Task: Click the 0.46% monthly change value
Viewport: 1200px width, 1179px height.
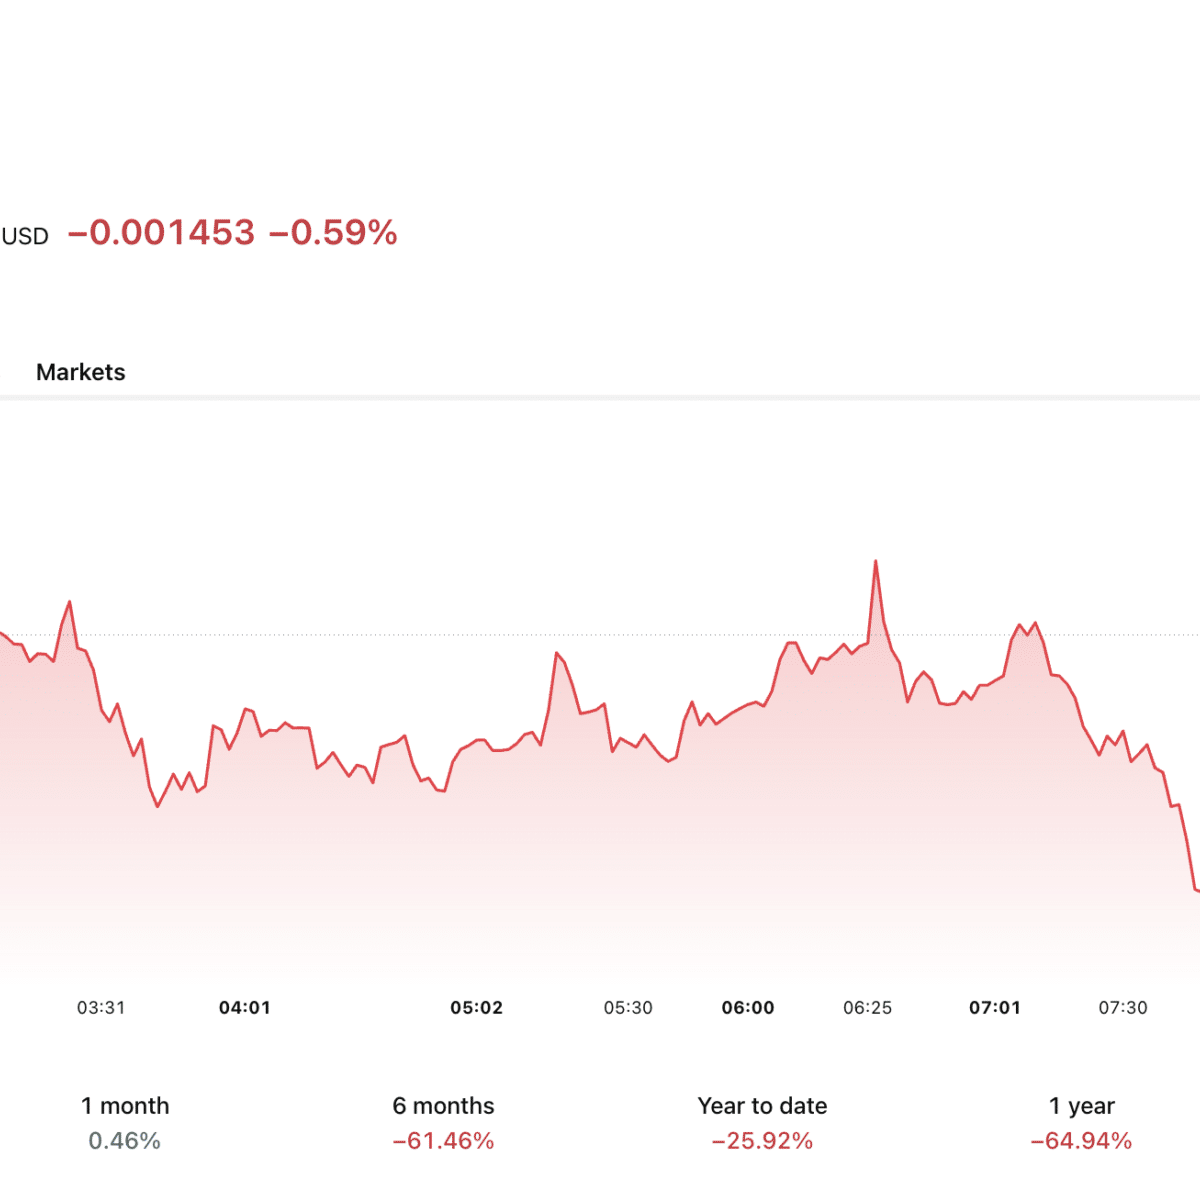Action: coord(125,1141)
